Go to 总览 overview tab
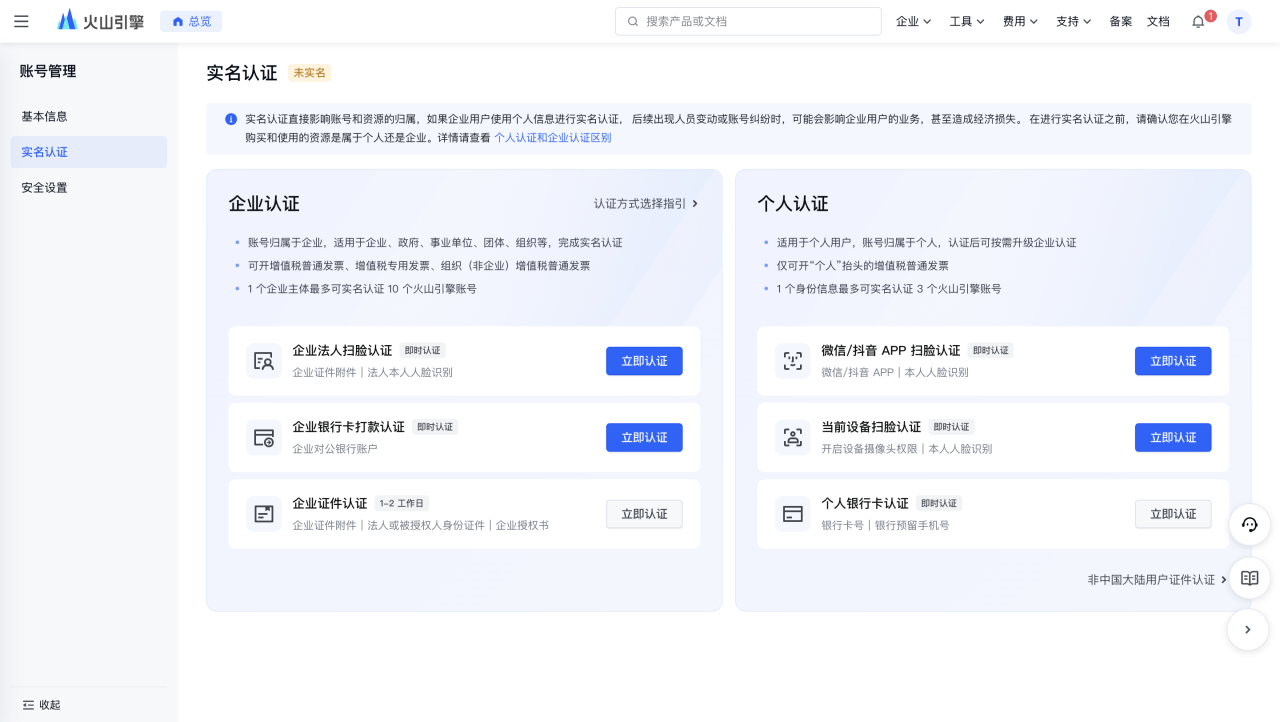The height and width of the screenshot is (722, 1280). click(x=191, y=21)
